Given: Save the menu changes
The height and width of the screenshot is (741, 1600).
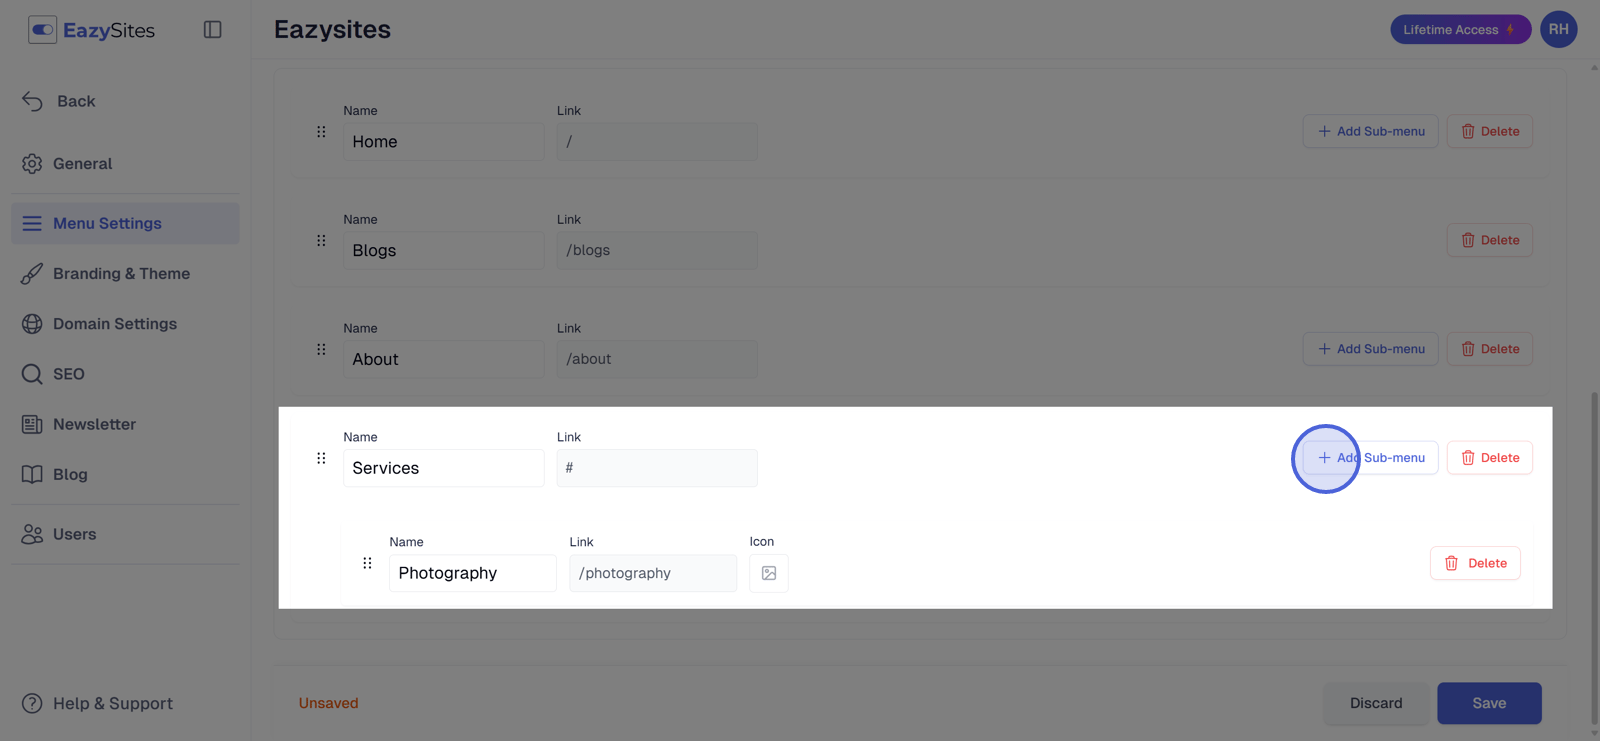Looking at the screenshot, I should [1489, 703].
